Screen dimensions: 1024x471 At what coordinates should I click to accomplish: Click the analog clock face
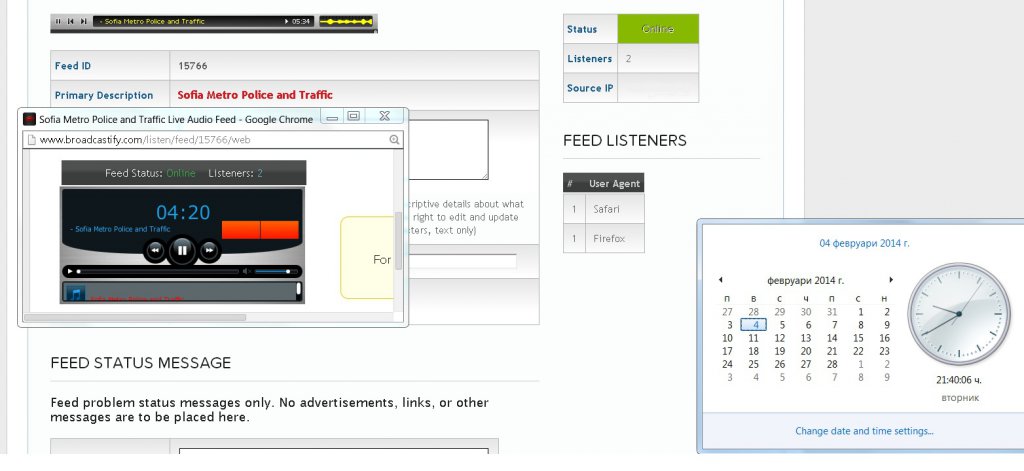(x=958, y=314)
